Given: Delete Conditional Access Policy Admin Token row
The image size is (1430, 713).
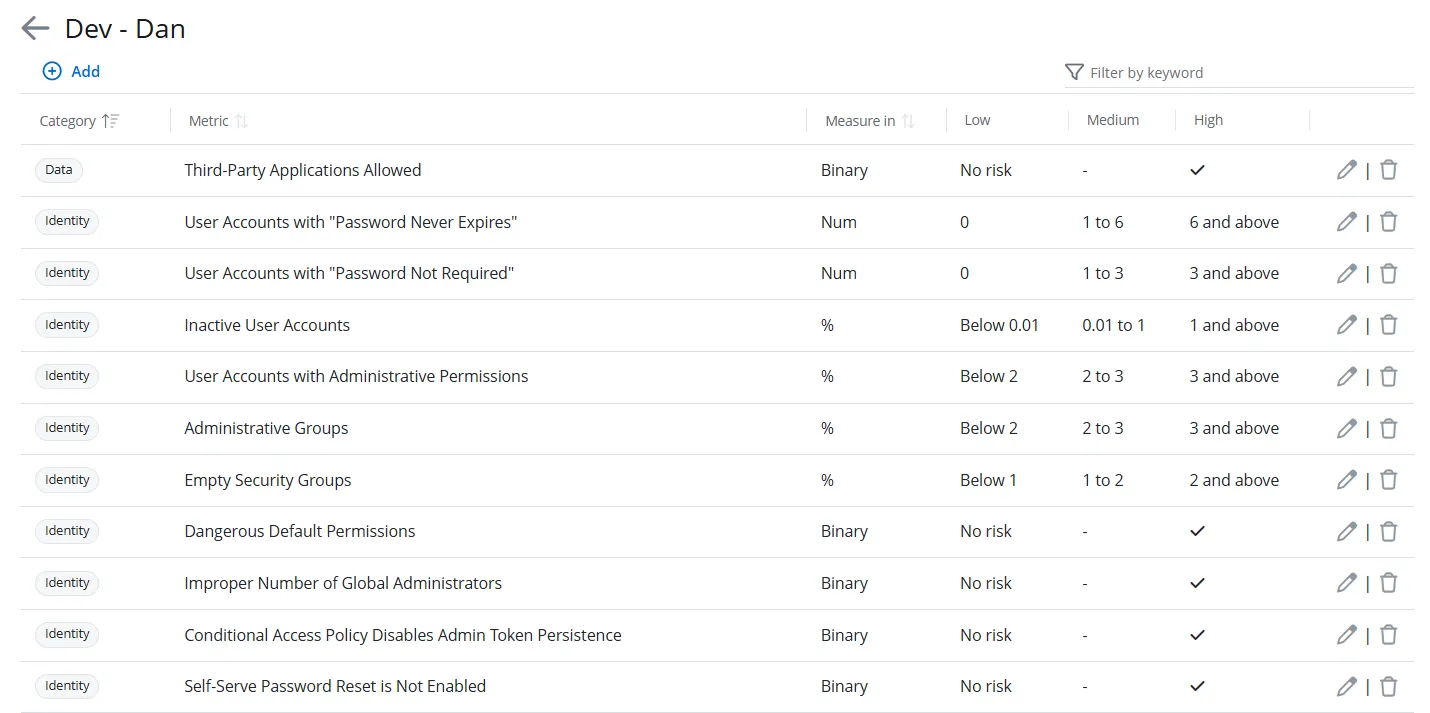Looking at the screenshot, I should 1388,635.
